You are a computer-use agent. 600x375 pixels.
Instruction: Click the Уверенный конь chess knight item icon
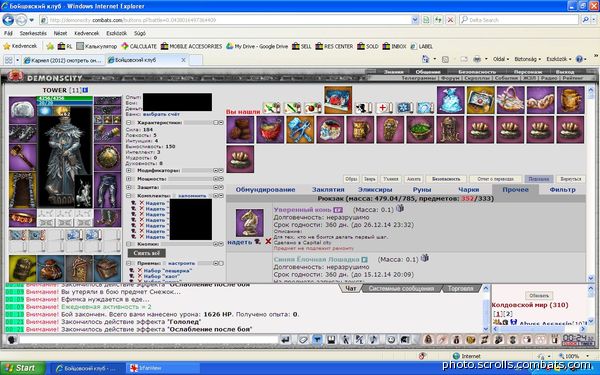(249, 223)
